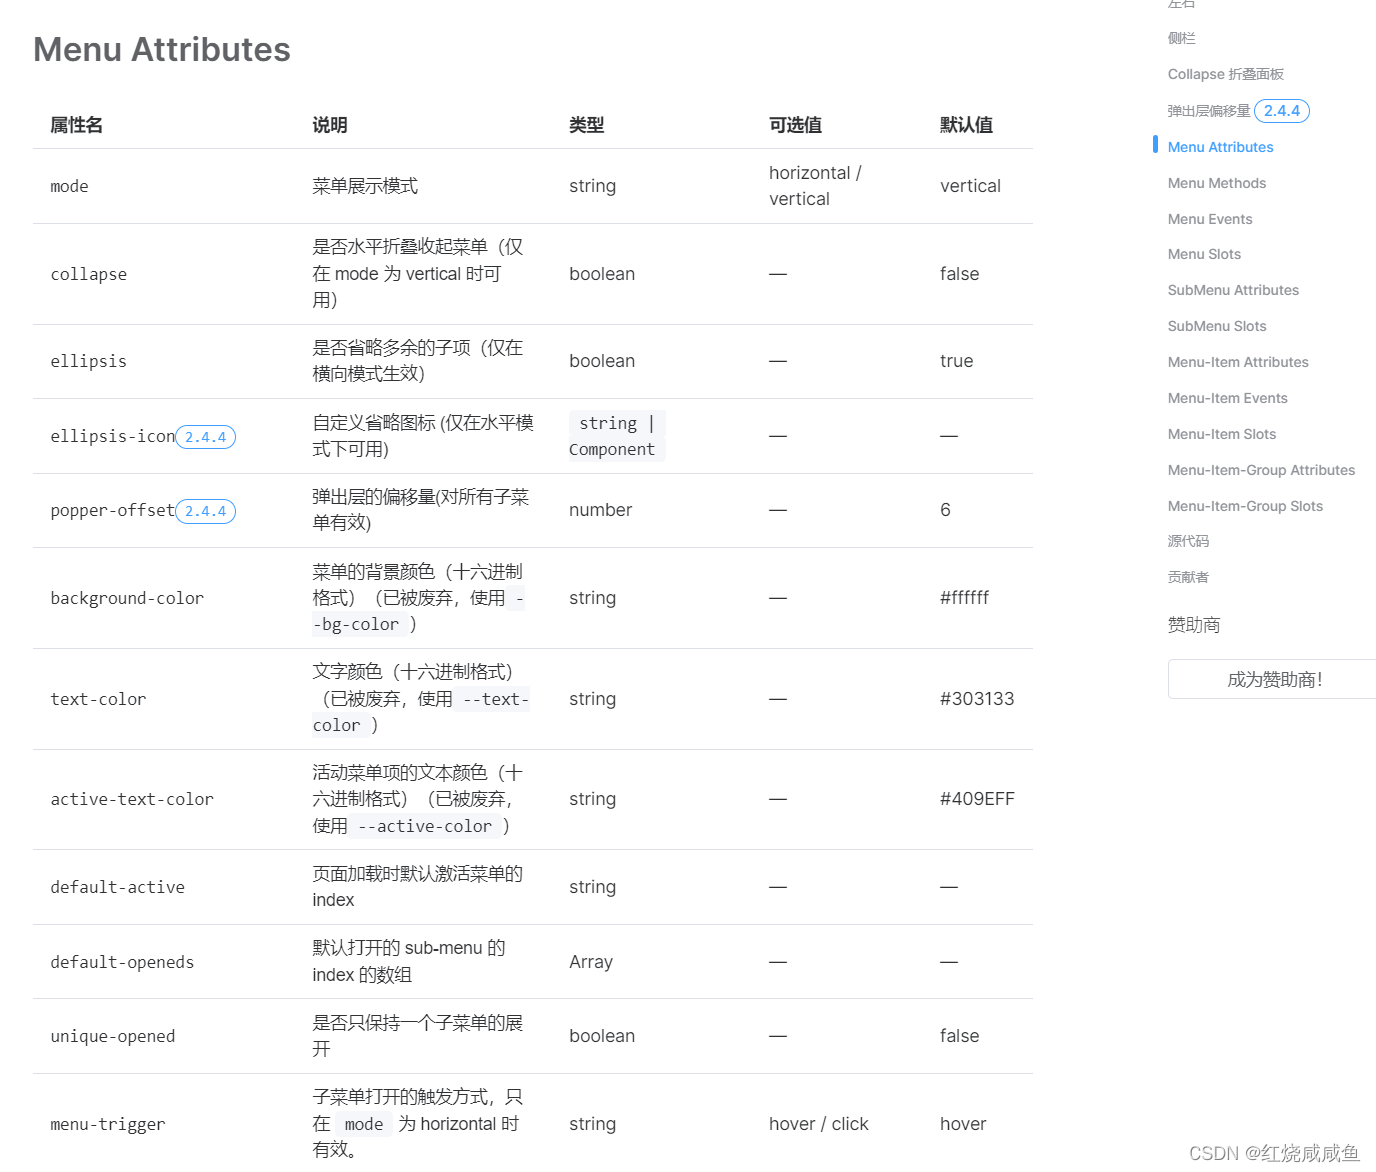Viewport: 1376px width, 1172px height.
Task: Jump to Menu-Item Slots
Action: pyautogui.click(x=1221, y=434)
